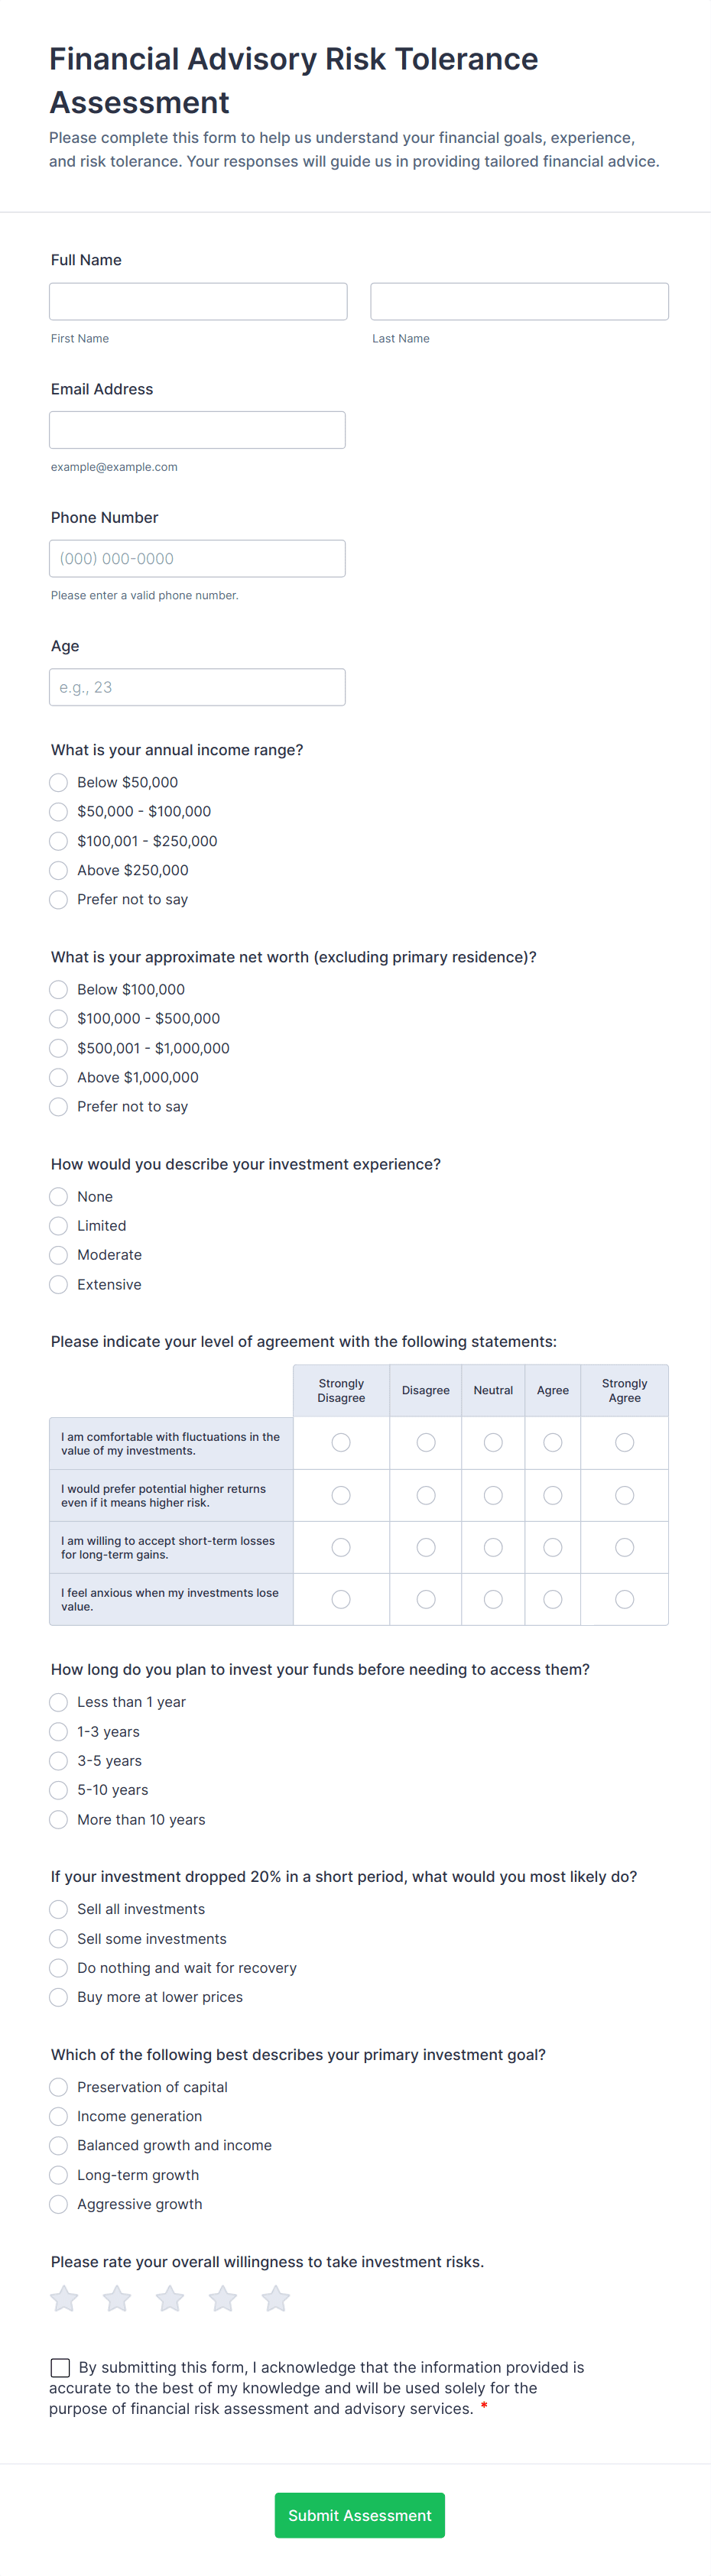
Task: Choose "Less than 1 year" time horizon
Action: [x=58, y=1702]
